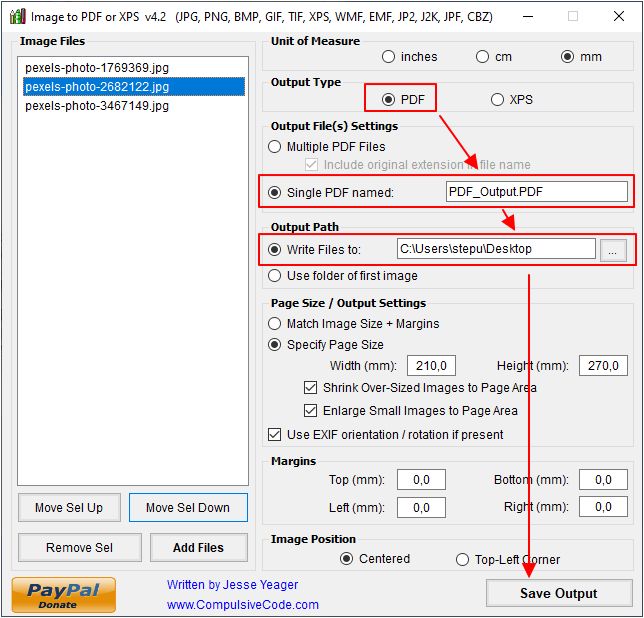Select Multiple PDF Files option
The image size is (644, 618).
coord(274,147)
